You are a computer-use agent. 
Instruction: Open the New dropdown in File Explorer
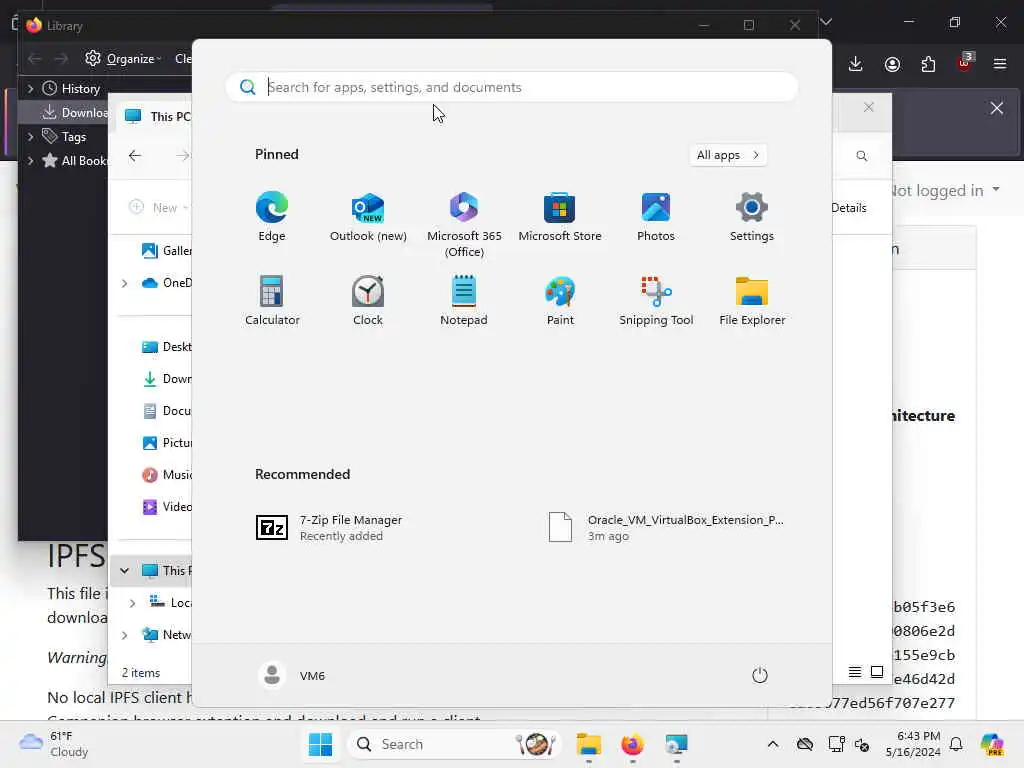coord(159,208)
